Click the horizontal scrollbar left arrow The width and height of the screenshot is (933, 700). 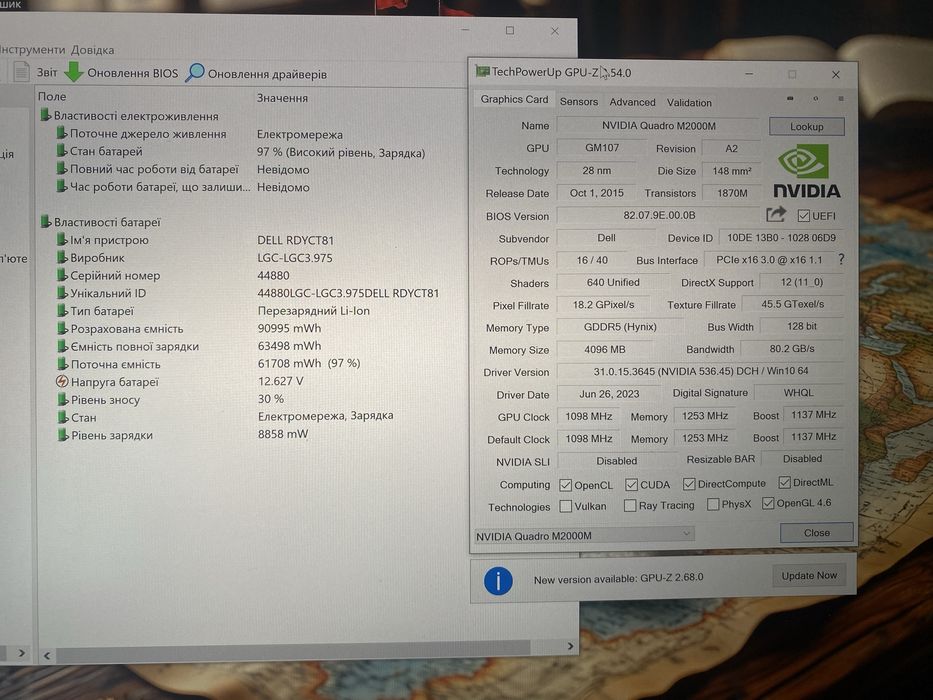click(x=47, y=656)
